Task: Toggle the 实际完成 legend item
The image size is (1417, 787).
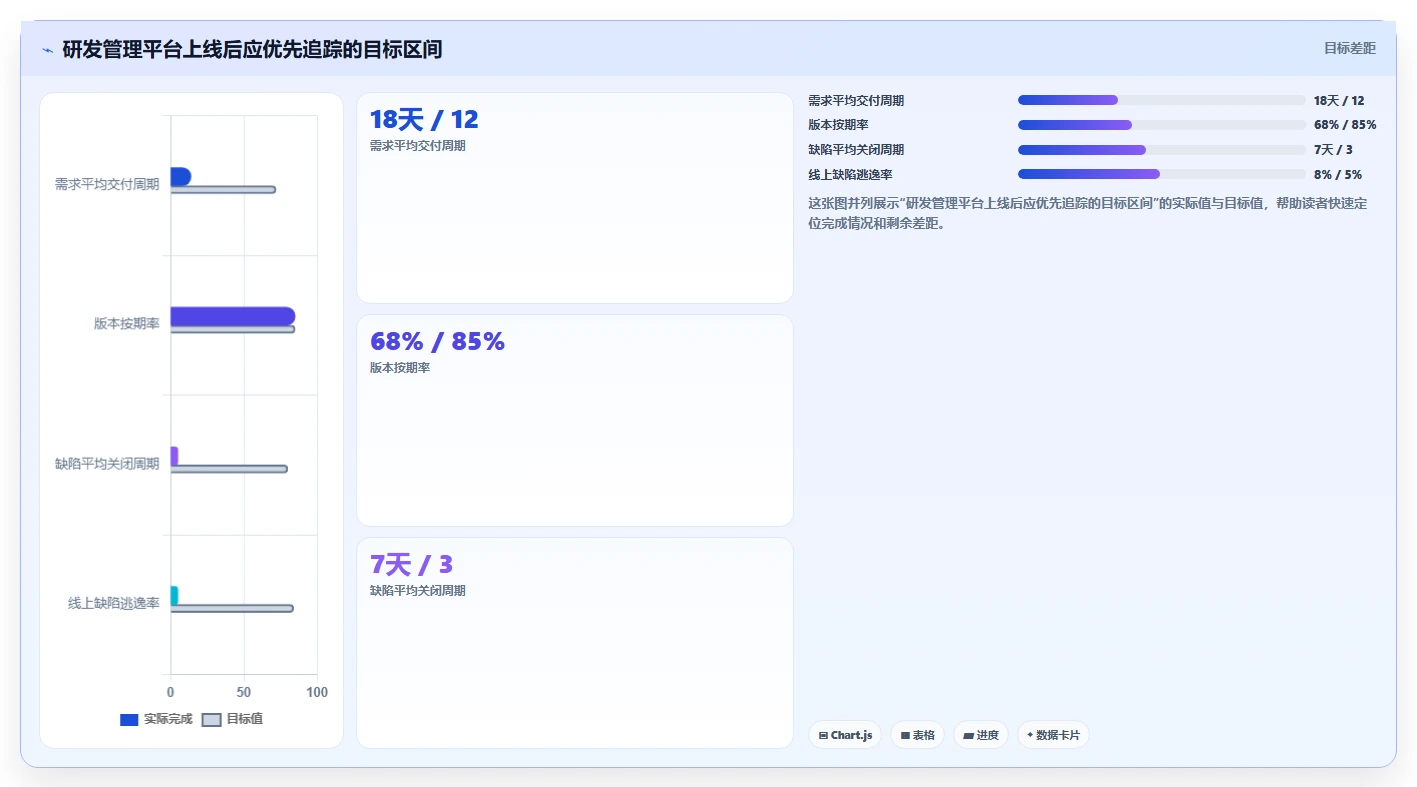Action: tap(155, 719)
